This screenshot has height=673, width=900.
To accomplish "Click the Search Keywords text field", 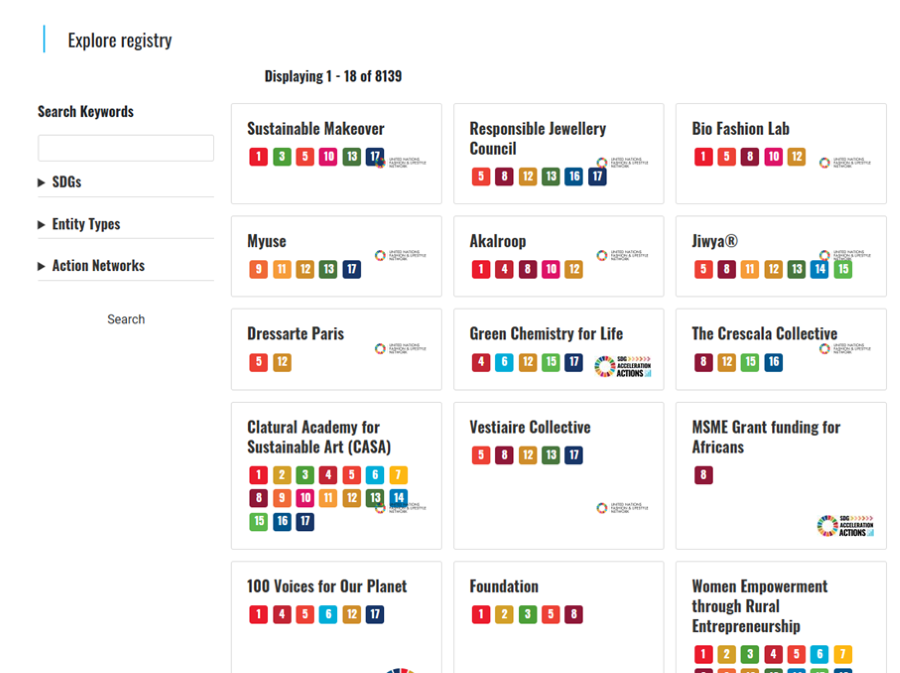I will 126,148.
